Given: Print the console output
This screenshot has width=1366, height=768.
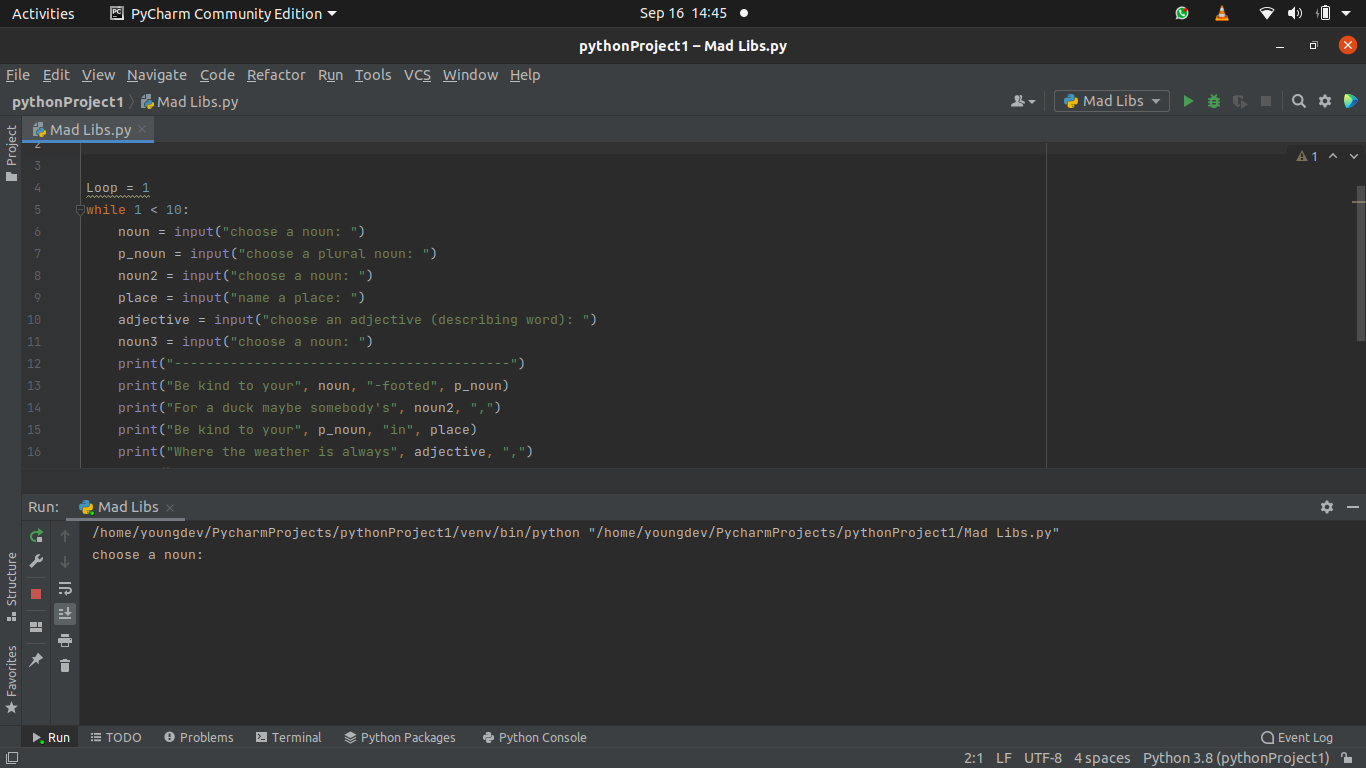Looking at the screenshot, I should 64,640.
